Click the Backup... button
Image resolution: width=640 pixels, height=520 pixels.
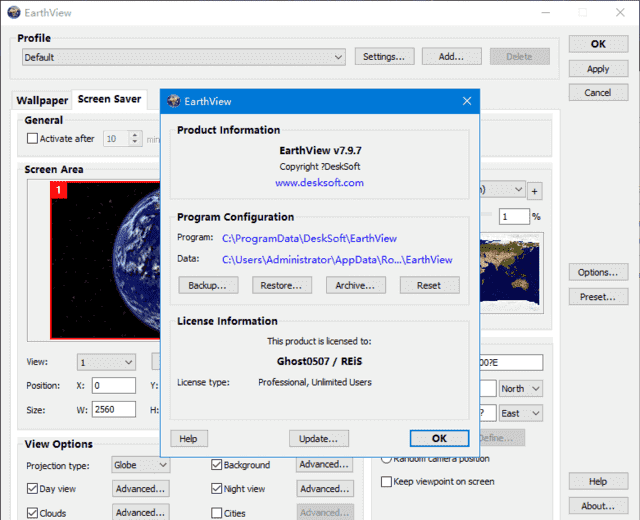208,285
